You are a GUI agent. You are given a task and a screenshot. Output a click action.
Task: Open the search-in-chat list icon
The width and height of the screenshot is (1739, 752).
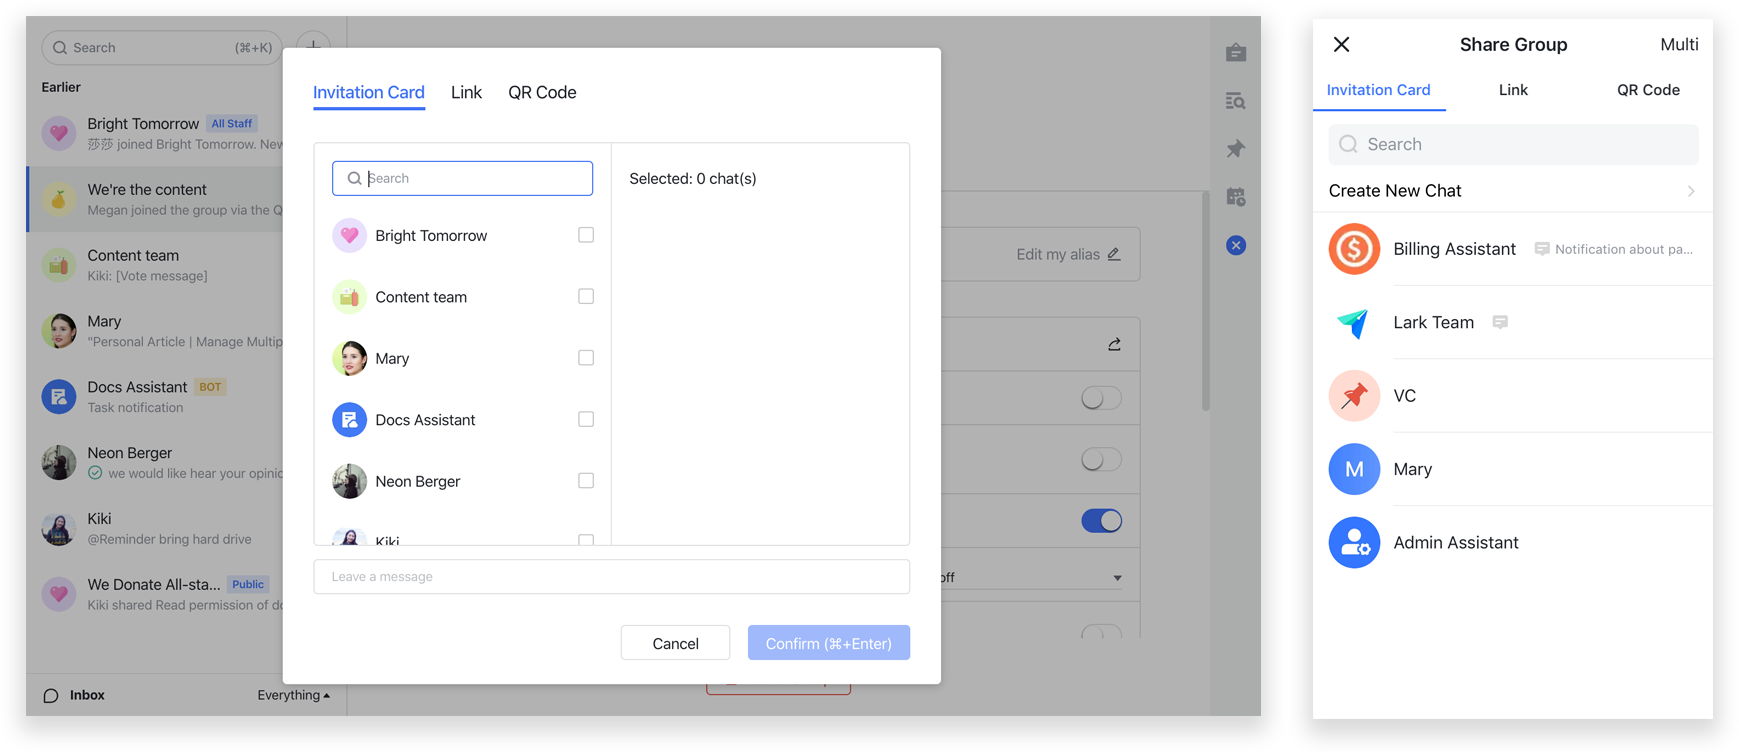(1236, 101)
